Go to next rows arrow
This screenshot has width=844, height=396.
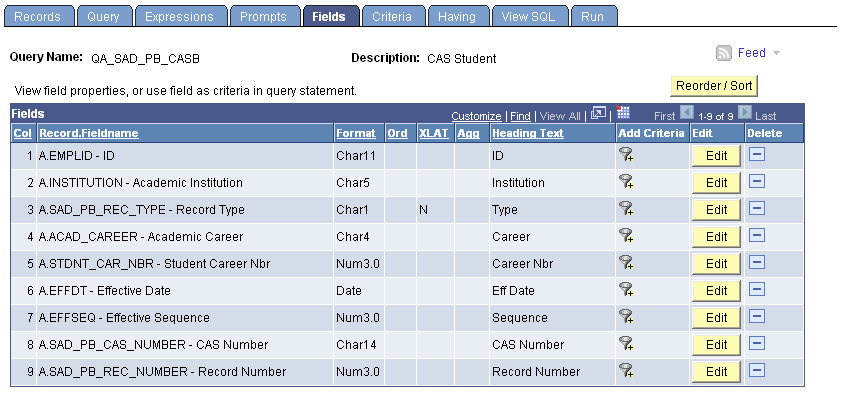click(x=744, y=112)
